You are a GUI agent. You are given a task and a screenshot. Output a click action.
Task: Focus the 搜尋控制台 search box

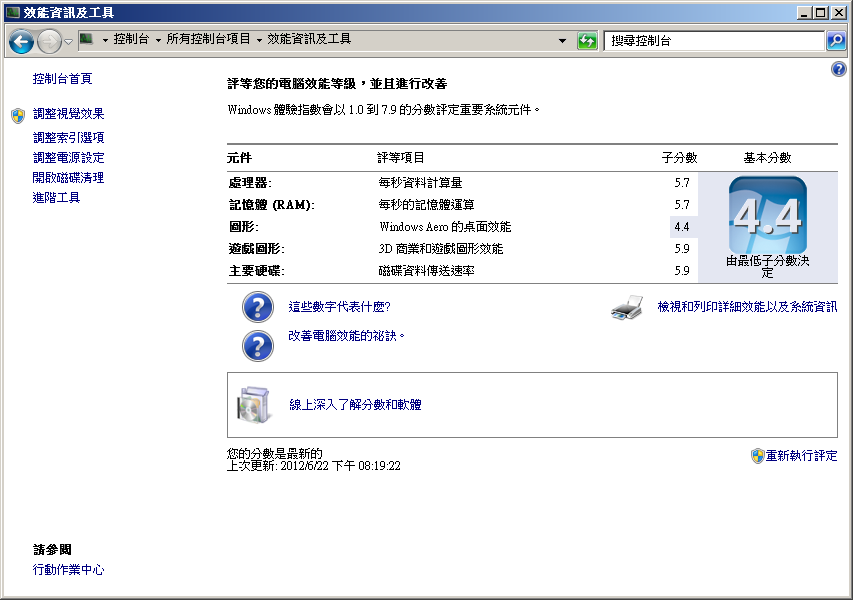pos(714,41)
